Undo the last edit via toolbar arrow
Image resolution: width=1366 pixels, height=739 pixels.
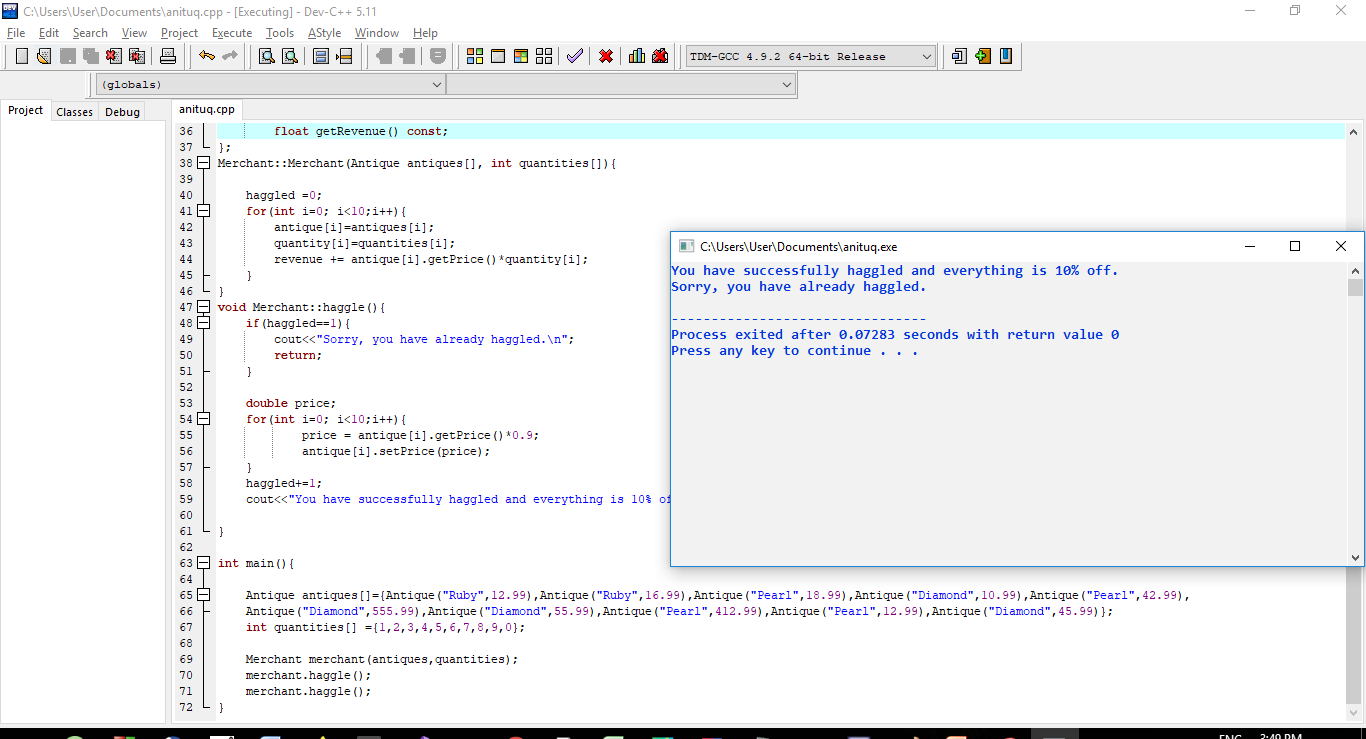click(x=206, y=56)
